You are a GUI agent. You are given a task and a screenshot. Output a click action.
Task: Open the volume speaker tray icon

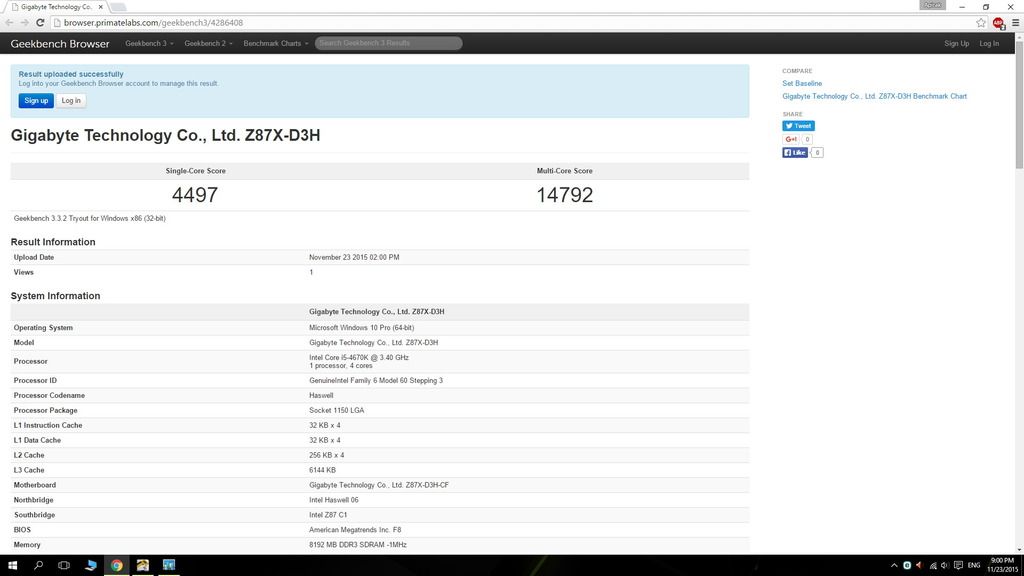[x=945, y=566]
